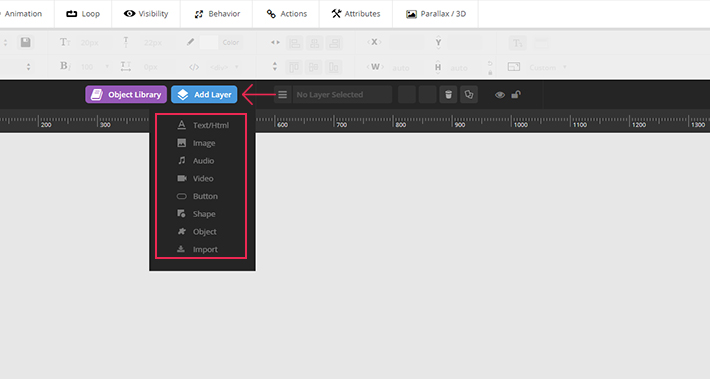
Task: Toggle layer visibility eye icon
Action: (x=500, y=95)
